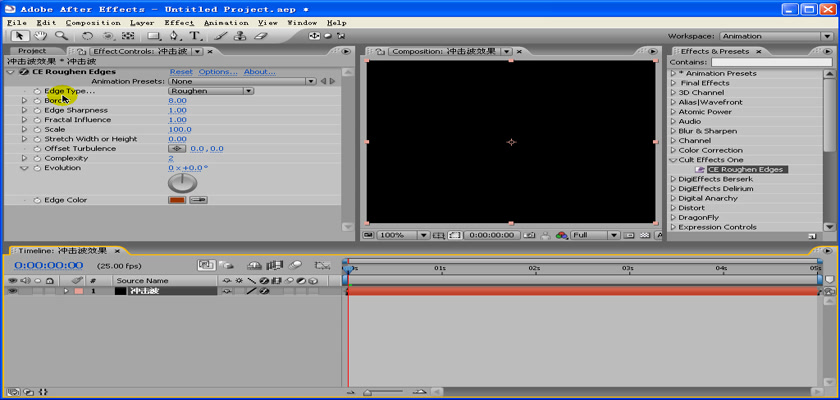Open the Animation Presets None dropdown

(x=242, y=81)
